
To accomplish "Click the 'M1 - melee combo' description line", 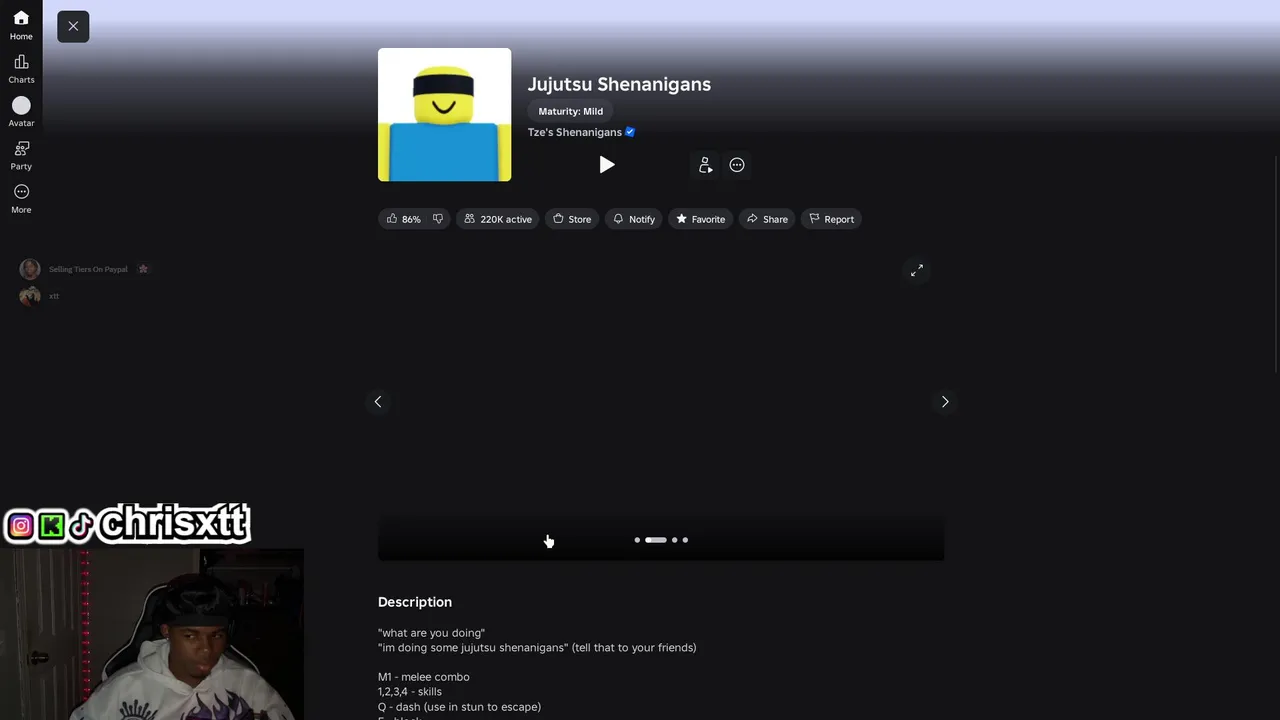I will click(424, 677).
